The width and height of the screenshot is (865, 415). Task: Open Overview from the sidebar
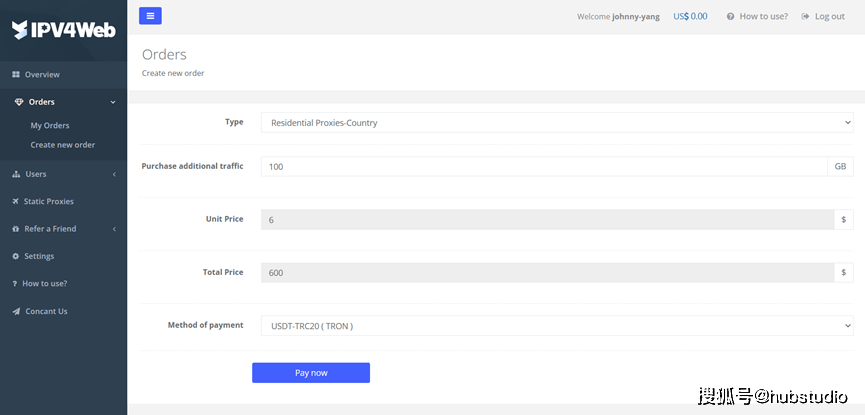pyautogui.click(x=42, y=75)
